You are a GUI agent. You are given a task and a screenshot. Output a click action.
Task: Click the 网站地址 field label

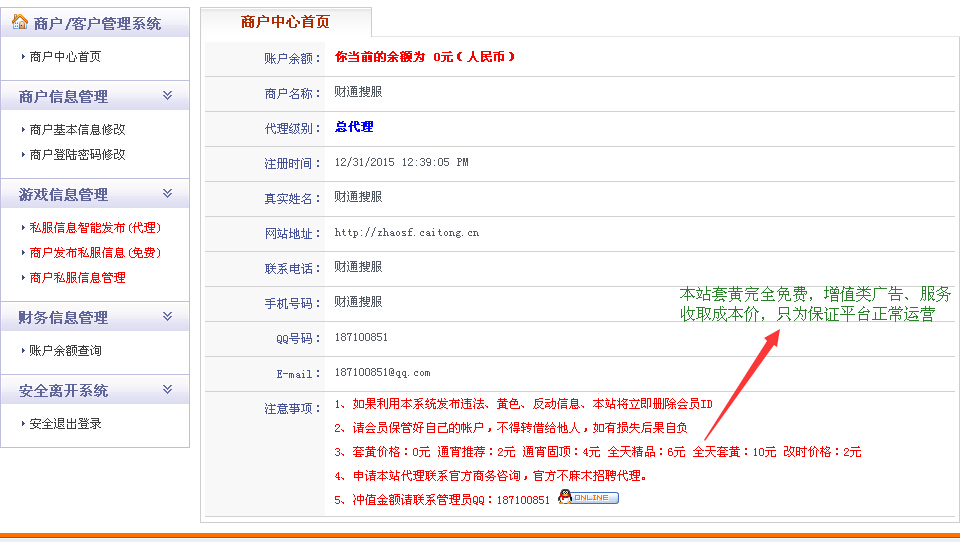tap(292, 233)
